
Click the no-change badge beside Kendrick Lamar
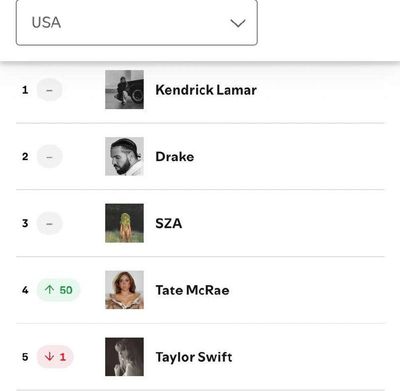click(49, 90)
